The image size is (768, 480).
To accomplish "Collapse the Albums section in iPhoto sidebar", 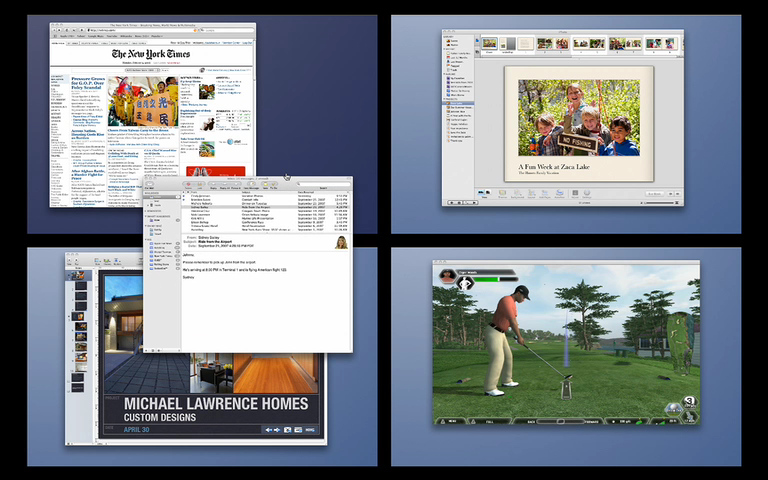I will coord(444,74).
